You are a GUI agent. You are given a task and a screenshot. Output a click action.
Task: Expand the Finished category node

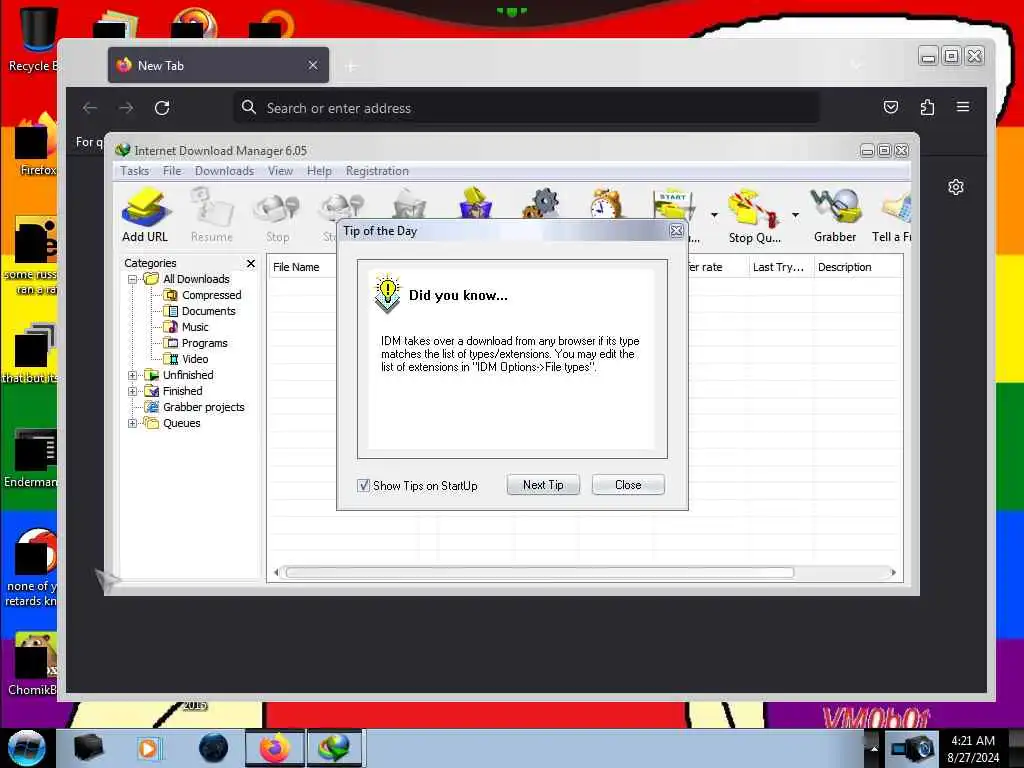[133, 391]
